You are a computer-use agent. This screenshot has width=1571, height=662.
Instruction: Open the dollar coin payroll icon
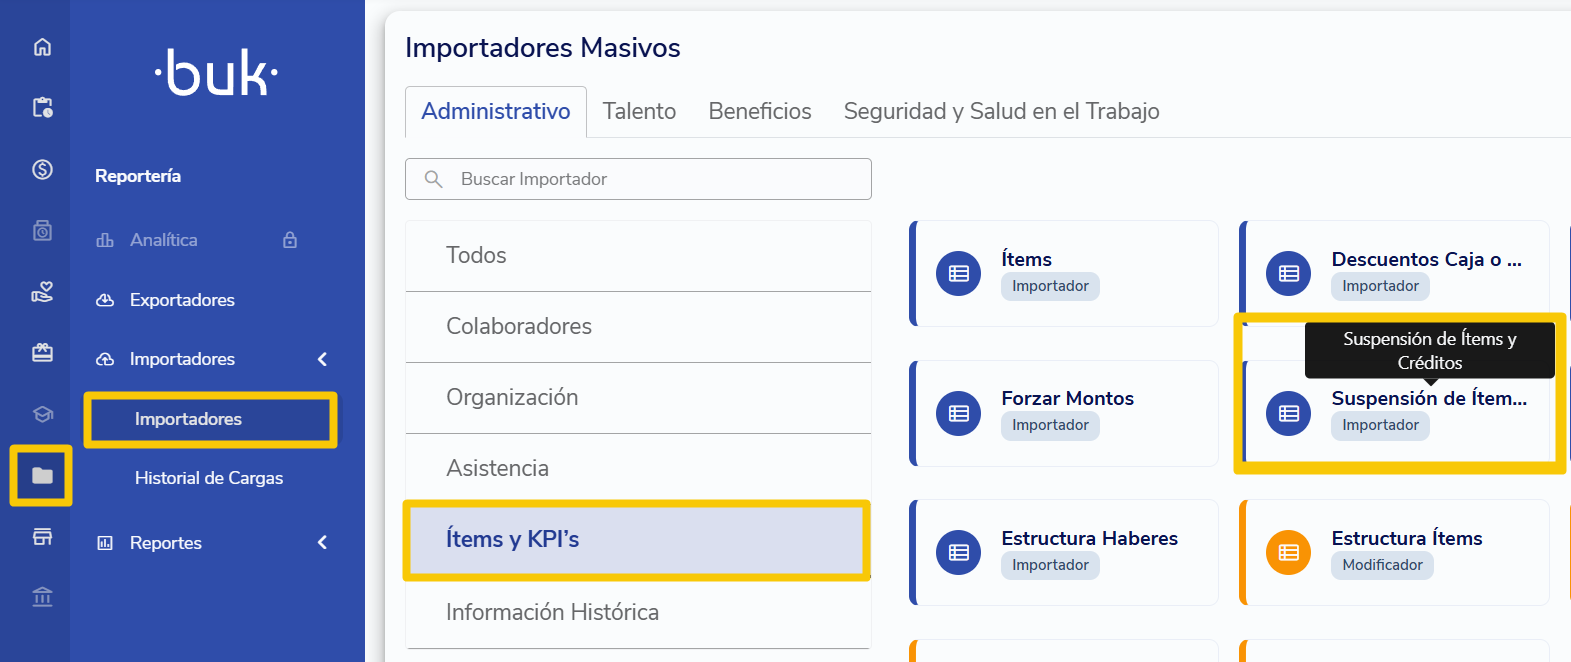tap(42, 169)
